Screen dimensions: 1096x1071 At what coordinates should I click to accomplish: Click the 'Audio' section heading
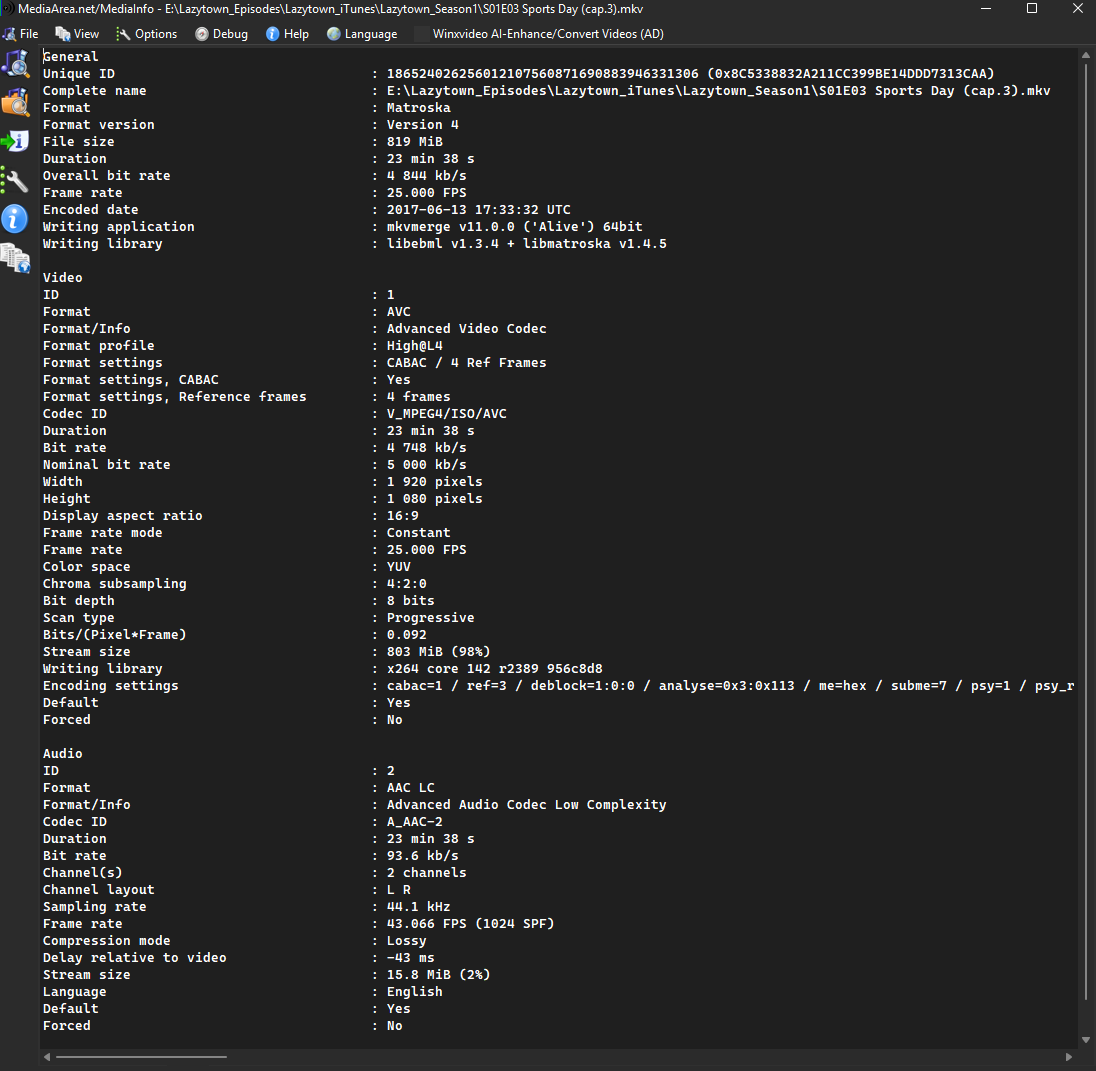63,754
